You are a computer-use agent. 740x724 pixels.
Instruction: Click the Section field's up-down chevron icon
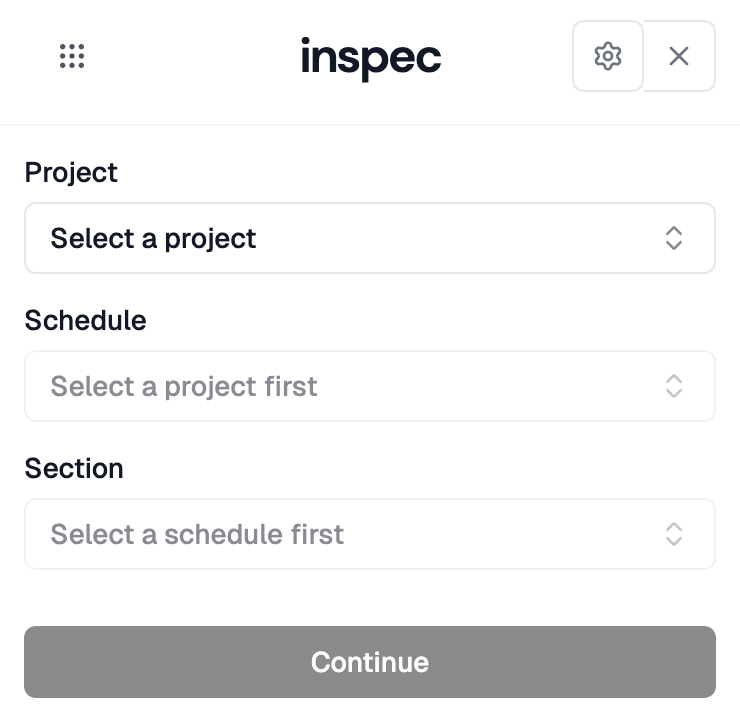[674, 534]
